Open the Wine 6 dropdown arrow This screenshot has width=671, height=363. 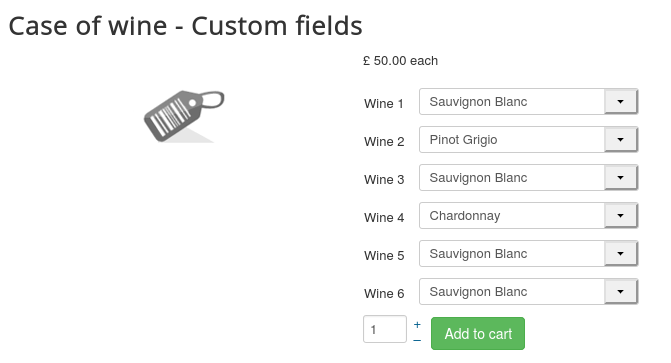coord(621,292)
